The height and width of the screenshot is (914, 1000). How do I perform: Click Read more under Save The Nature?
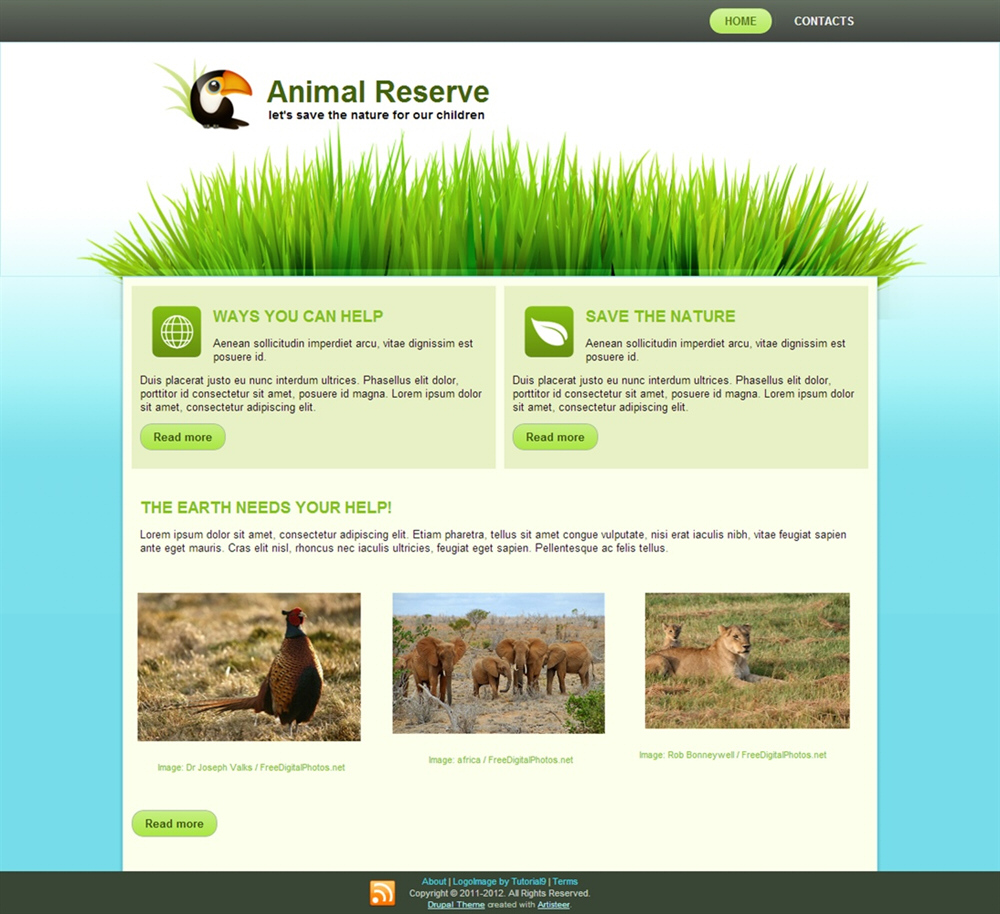pos(555,437)
